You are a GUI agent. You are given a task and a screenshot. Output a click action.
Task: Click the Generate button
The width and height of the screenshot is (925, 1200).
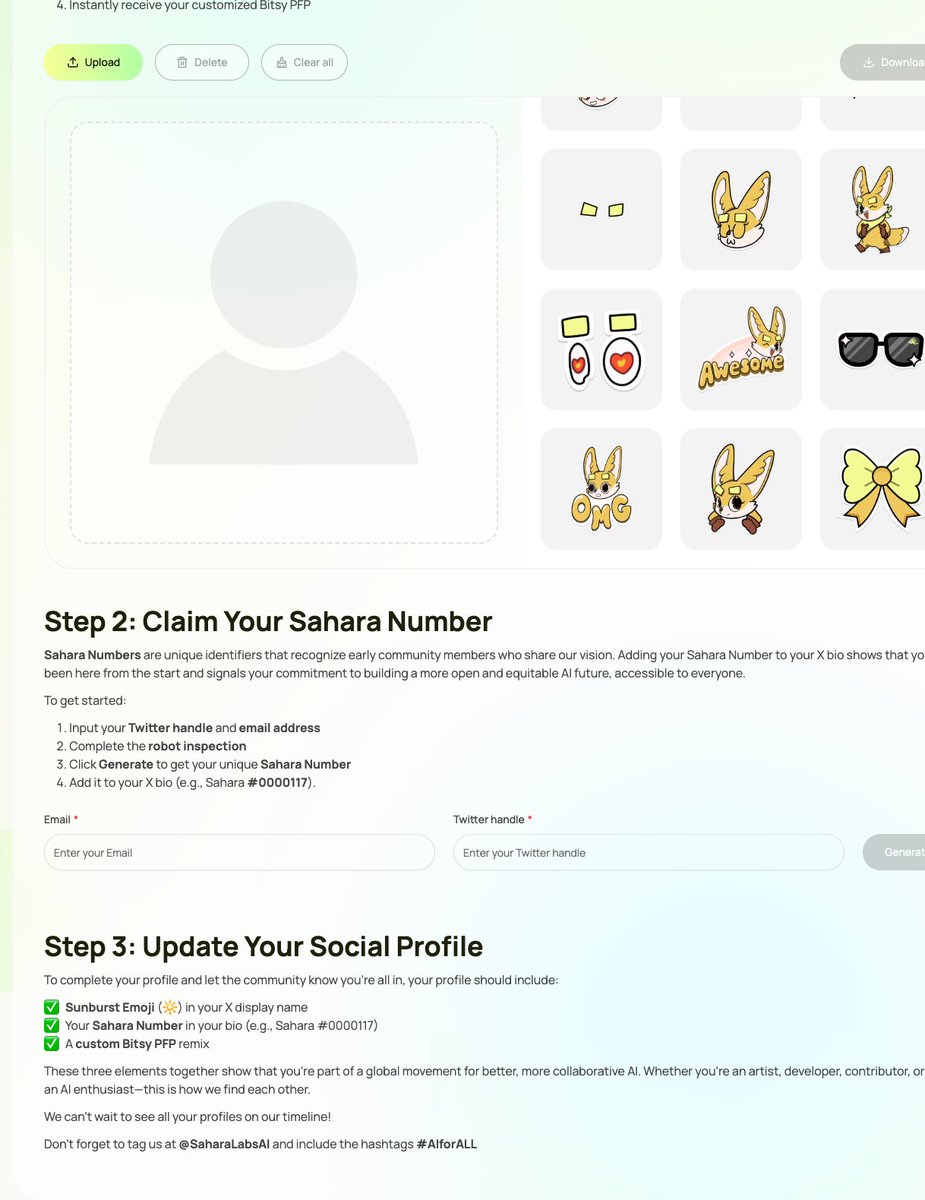click(894, 853)
